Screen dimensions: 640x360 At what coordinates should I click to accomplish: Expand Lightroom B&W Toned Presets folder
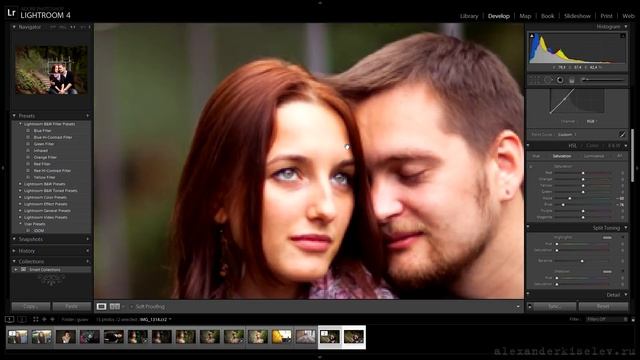[20, 191]
